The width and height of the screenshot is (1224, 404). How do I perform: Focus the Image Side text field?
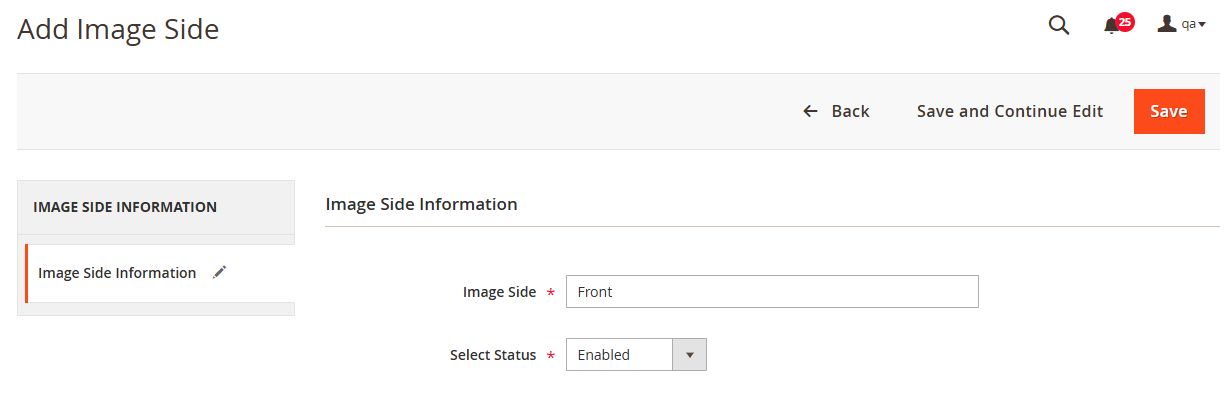771,292
